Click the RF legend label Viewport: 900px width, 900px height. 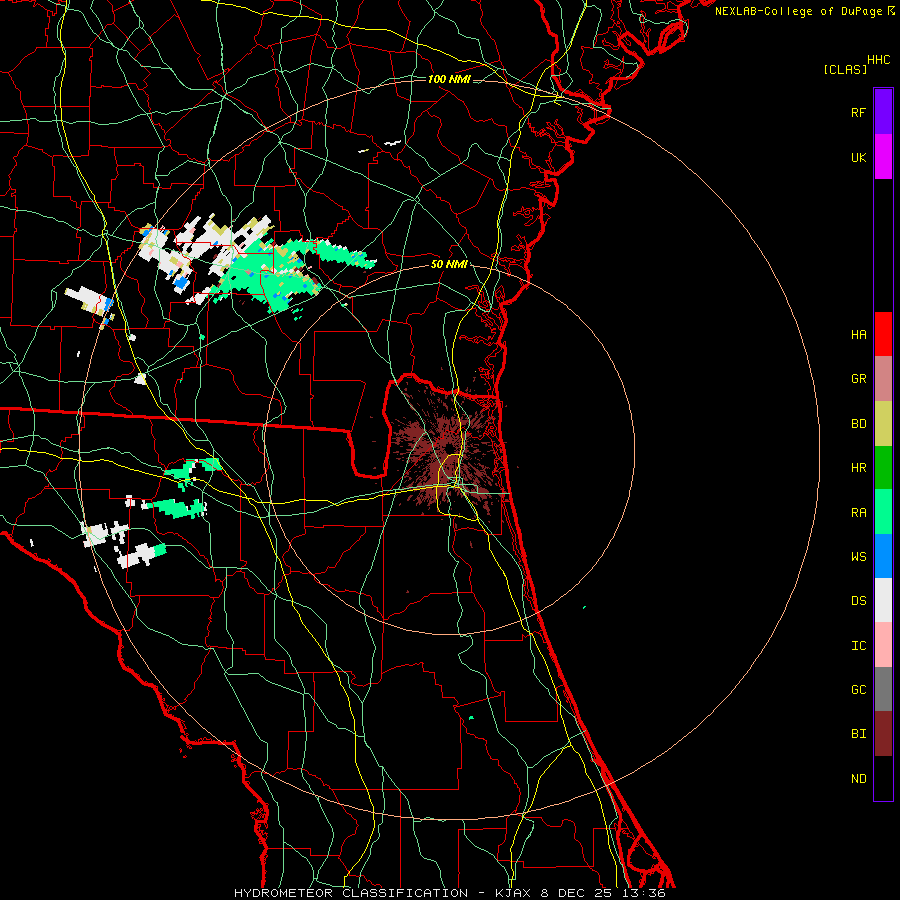click(858, 112)
